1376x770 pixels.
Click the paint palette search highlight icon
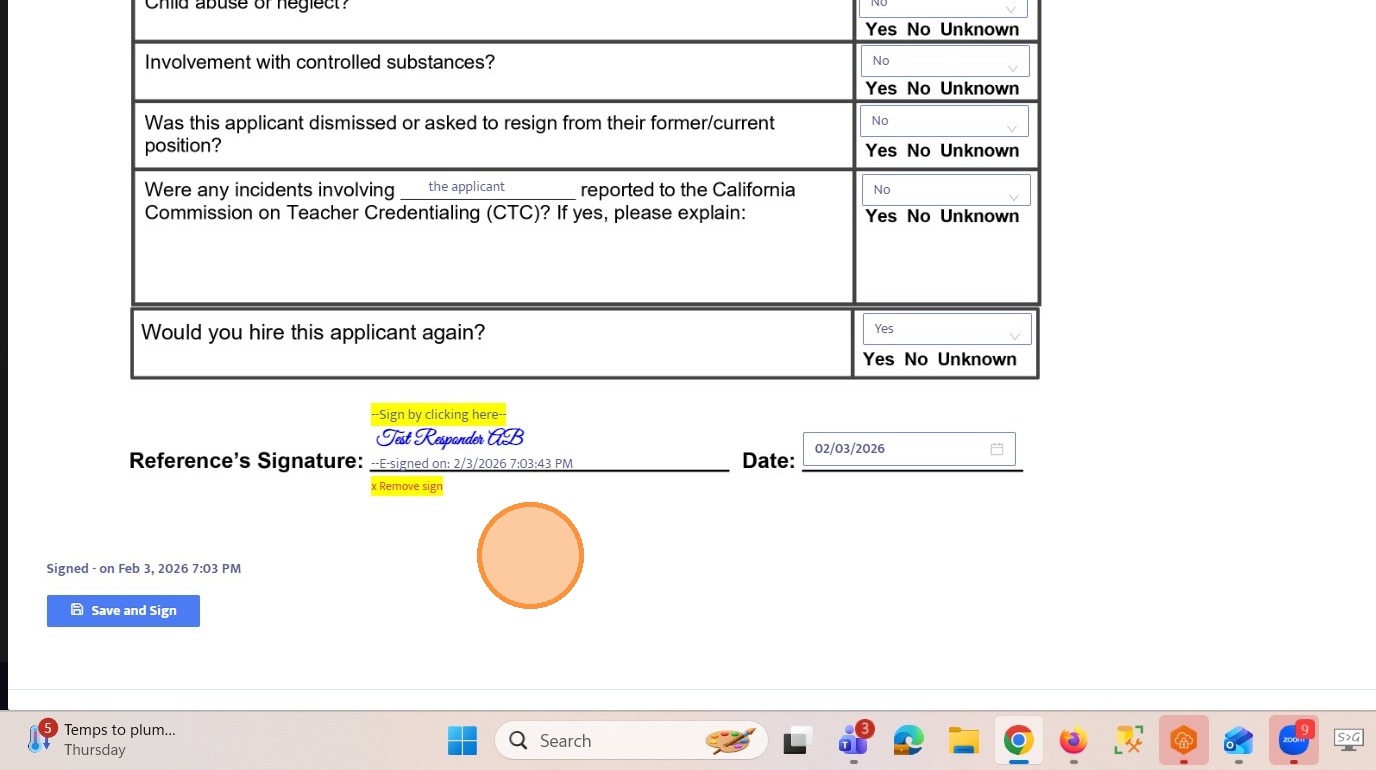click(730, 741)
